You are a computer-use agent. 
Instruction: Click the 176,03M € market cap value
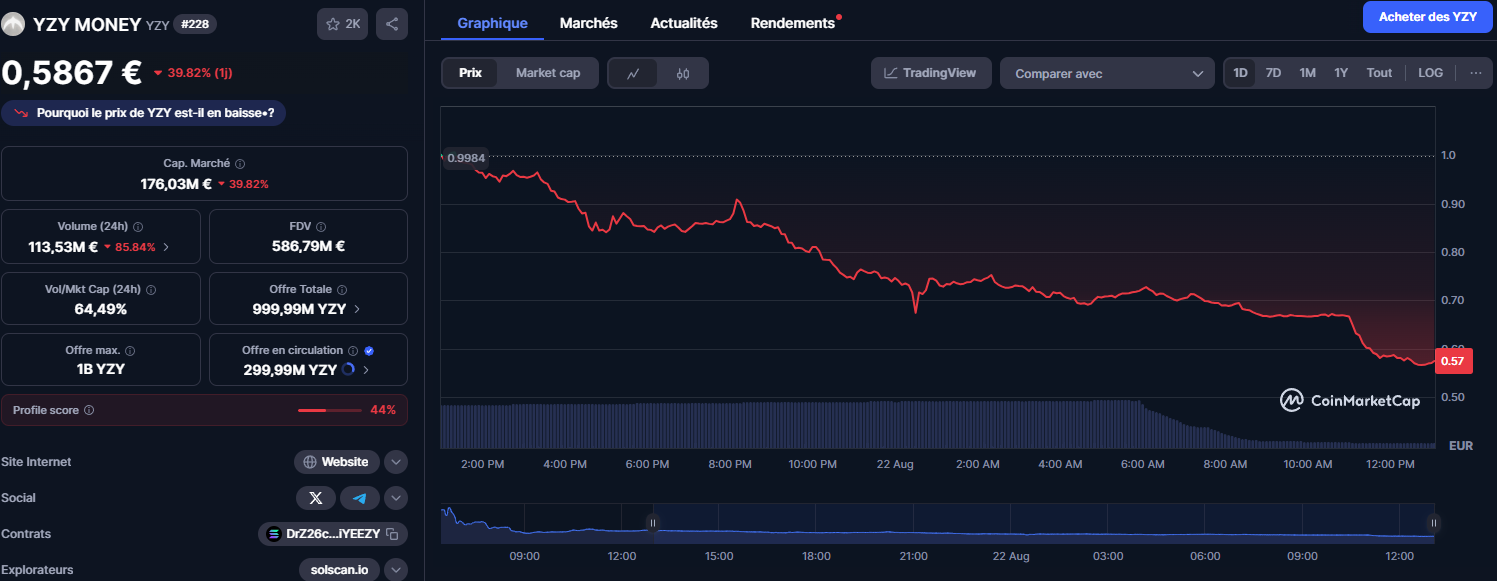176,184
